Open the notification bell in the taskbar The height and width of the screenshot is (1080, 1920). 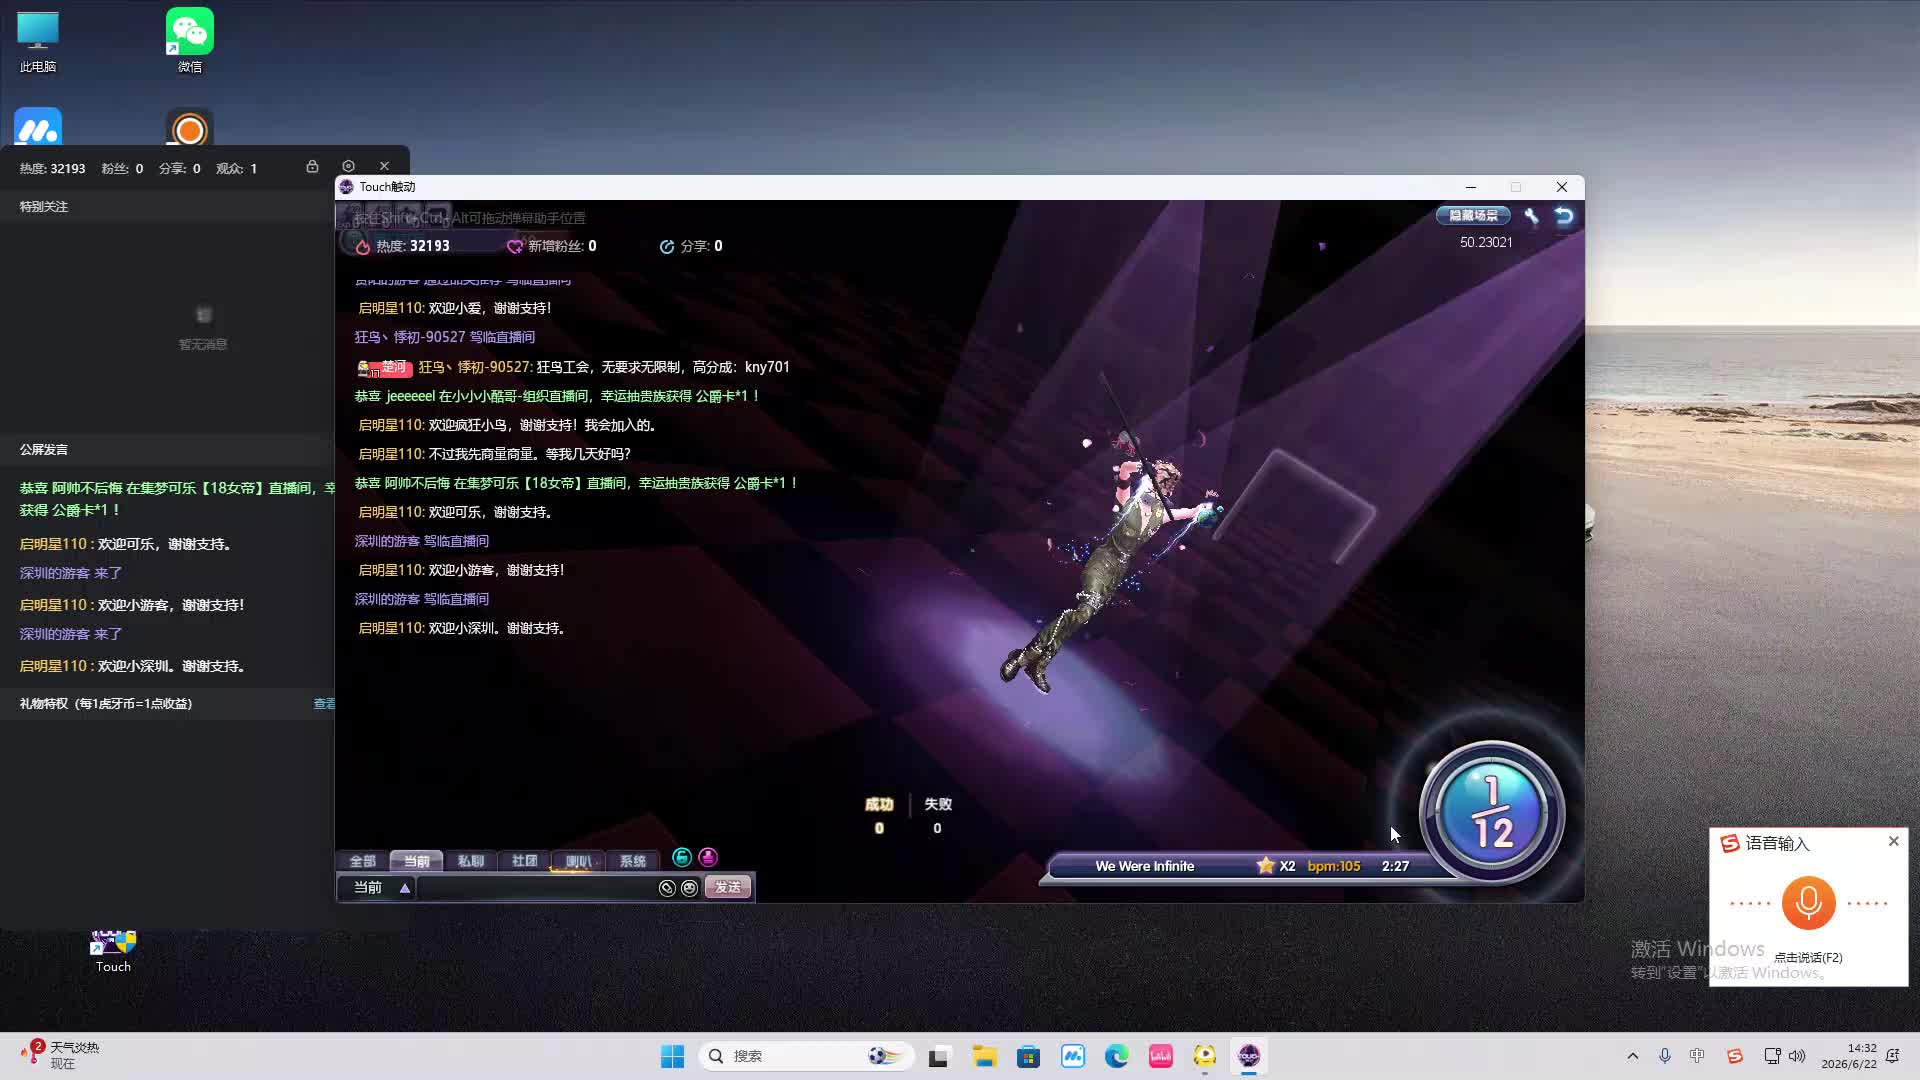[1892, 1056]
